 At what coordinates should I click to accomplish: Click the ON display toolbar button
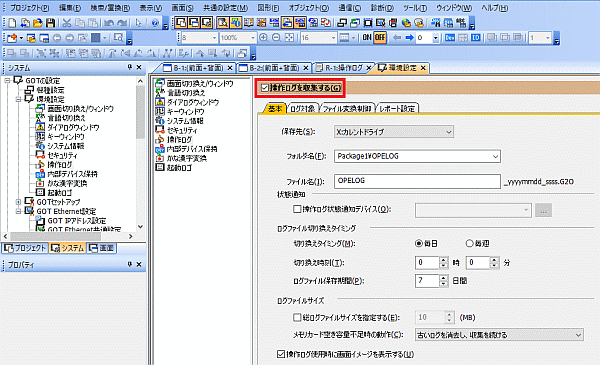[x=367, y=37]
